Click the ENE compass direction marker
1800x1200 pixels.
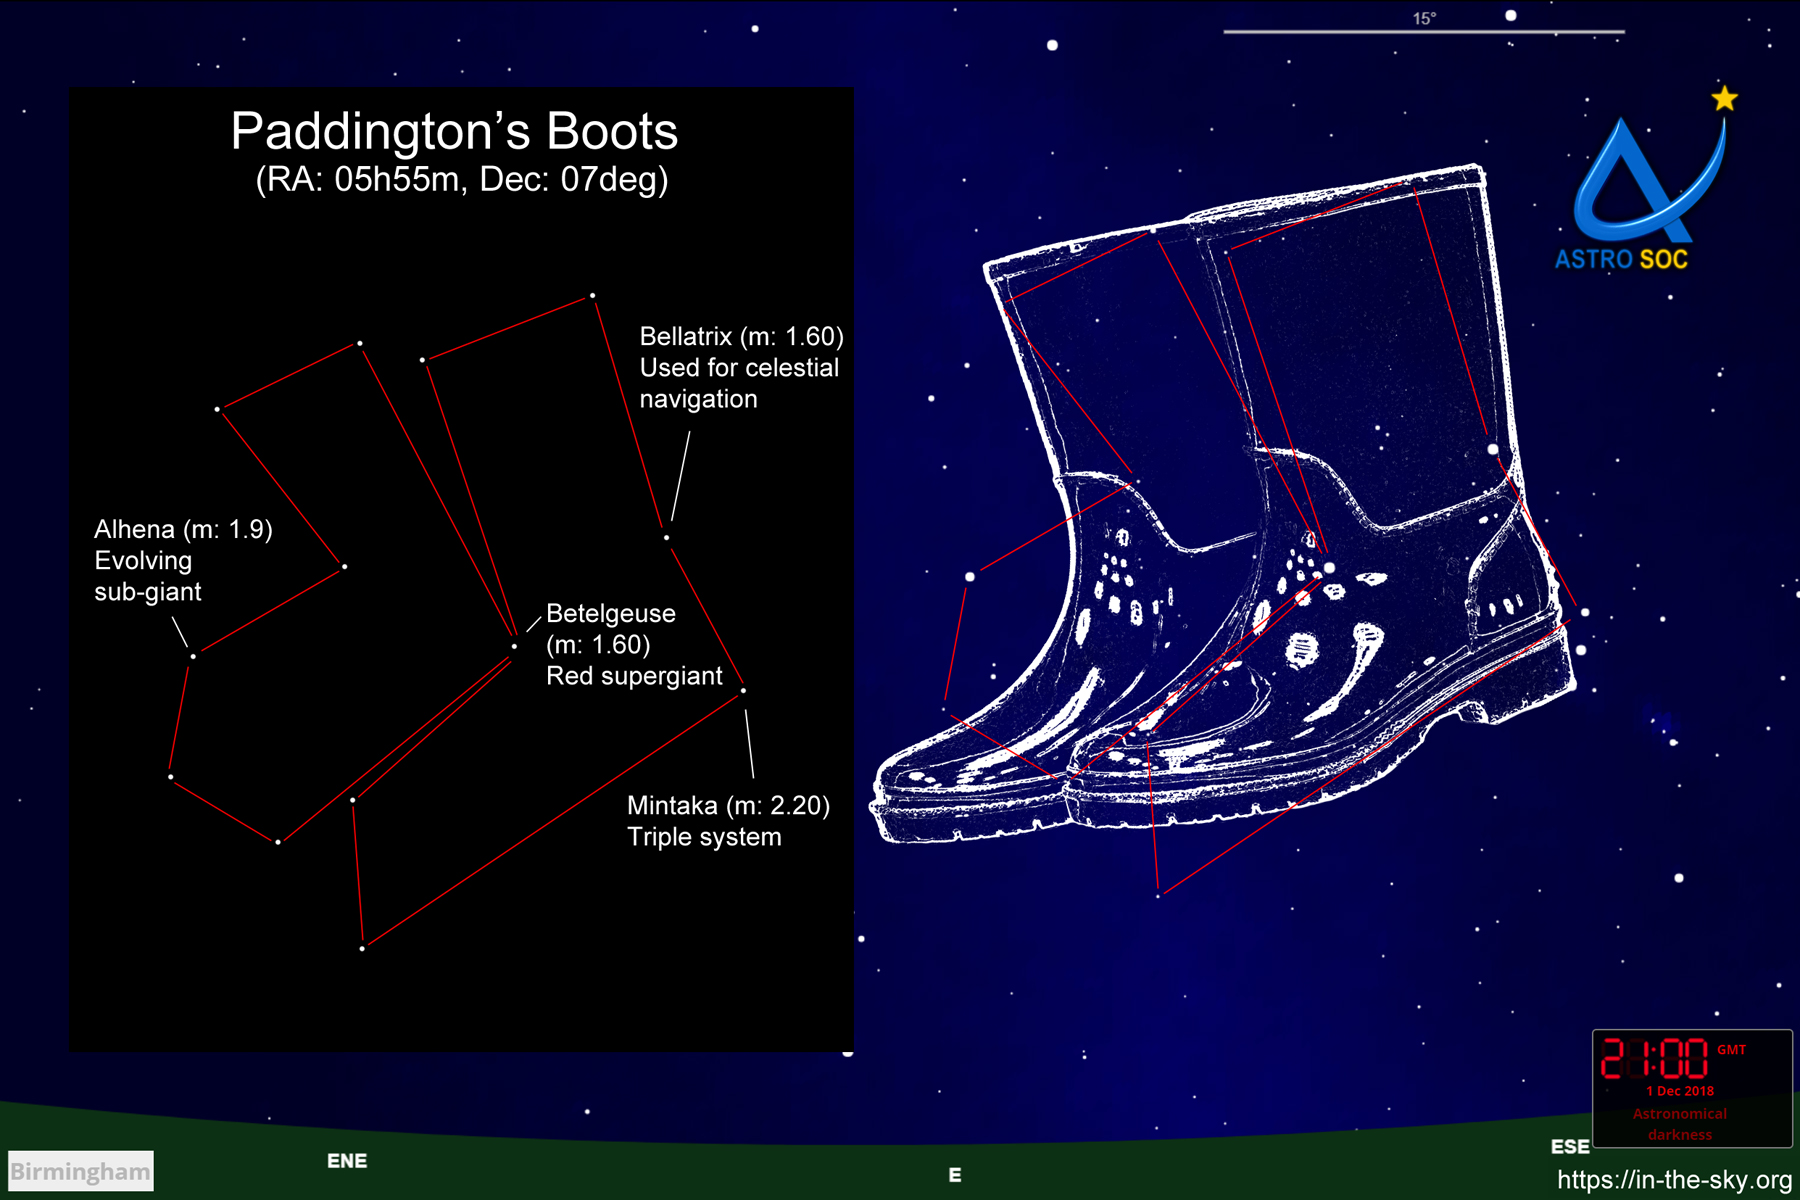pyautogui.click(x=347, y=1161)
